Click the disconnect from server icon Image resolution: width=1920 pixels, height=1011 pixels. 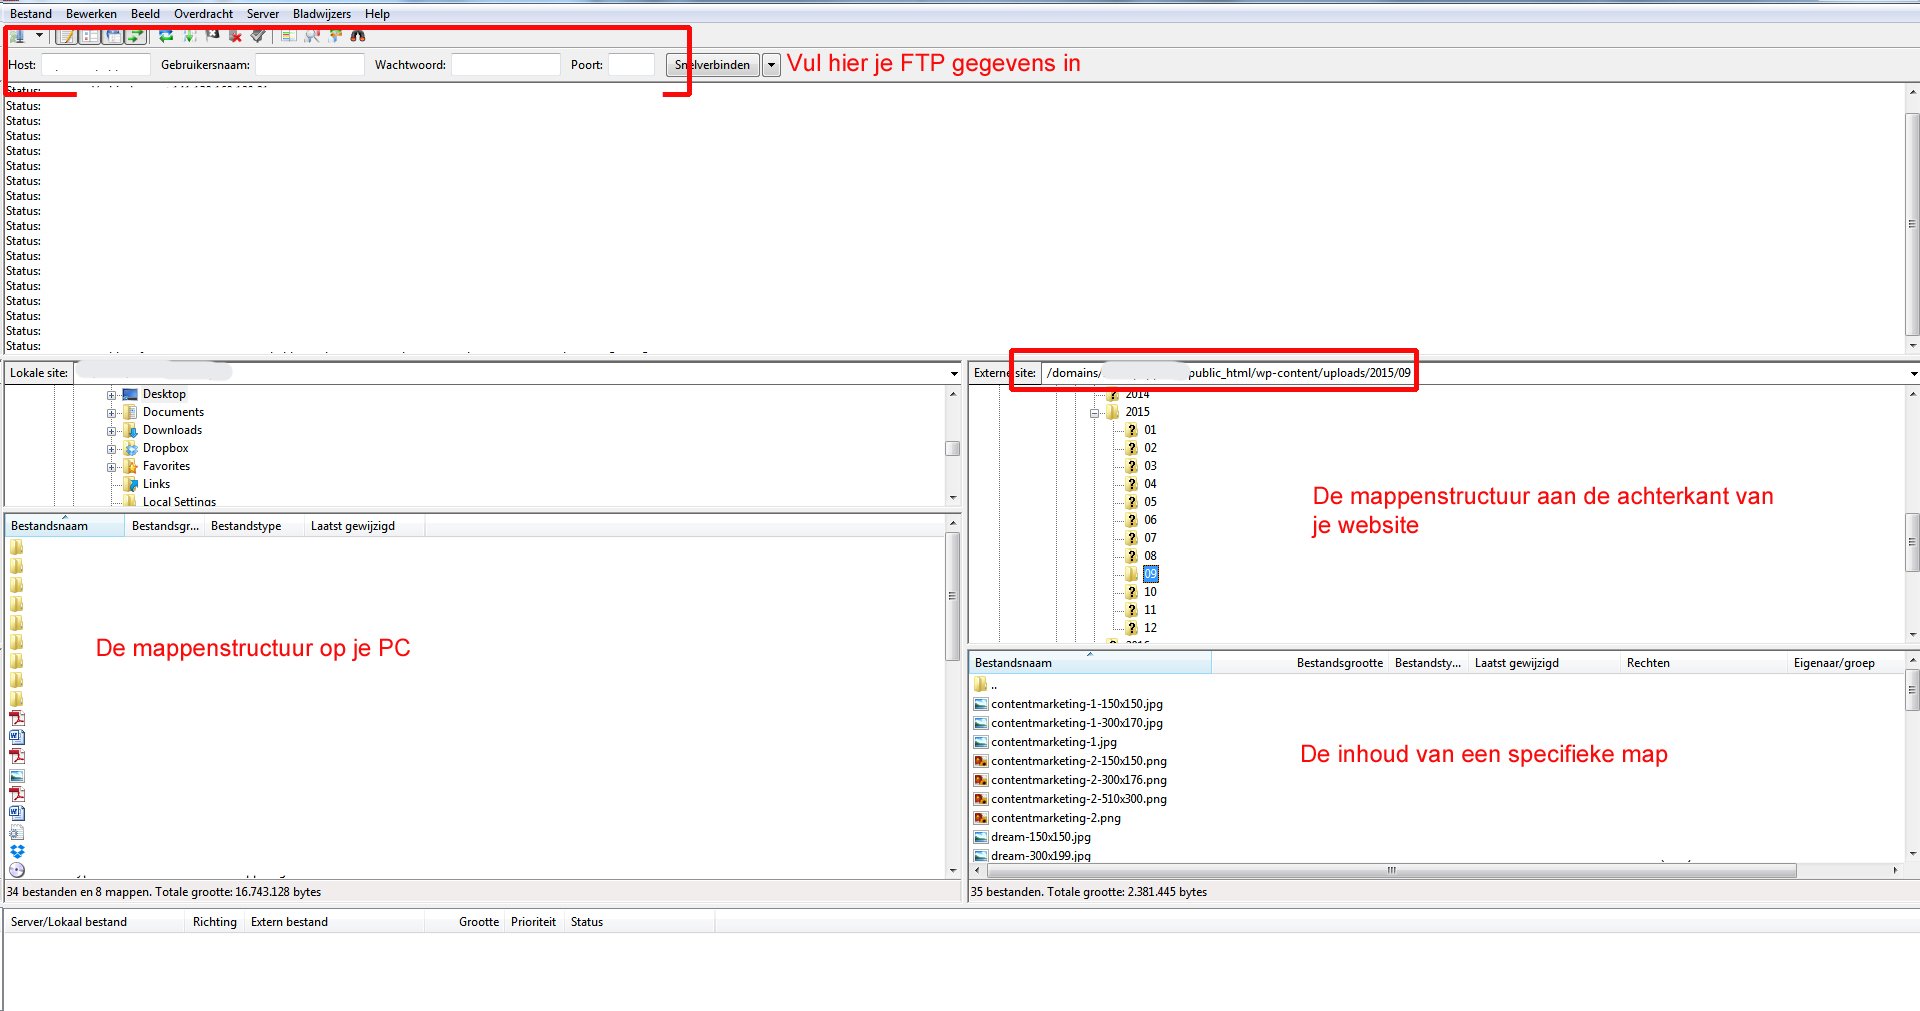click(x=235, y=36)
